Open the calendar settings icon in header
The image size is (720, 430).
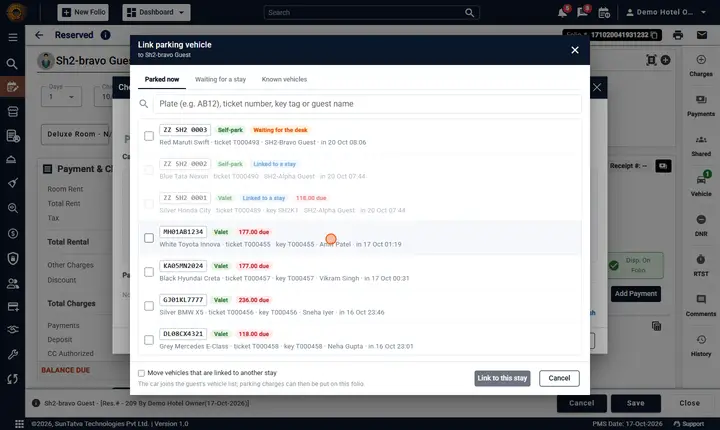(604, 13)
